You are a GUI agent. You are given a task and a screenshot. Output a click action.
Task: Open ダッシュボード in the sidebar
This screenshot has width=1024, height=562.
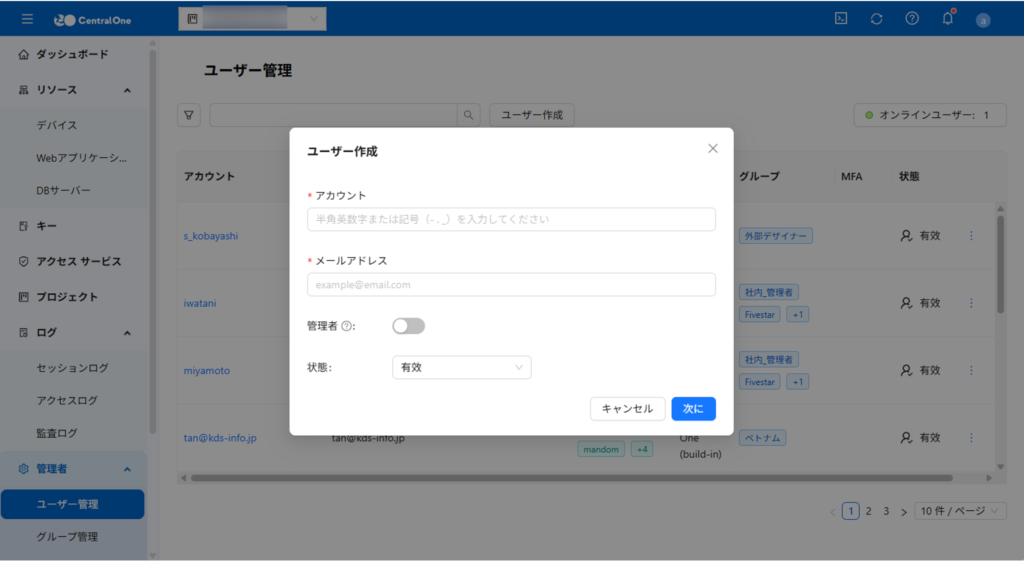coord(72,54)
